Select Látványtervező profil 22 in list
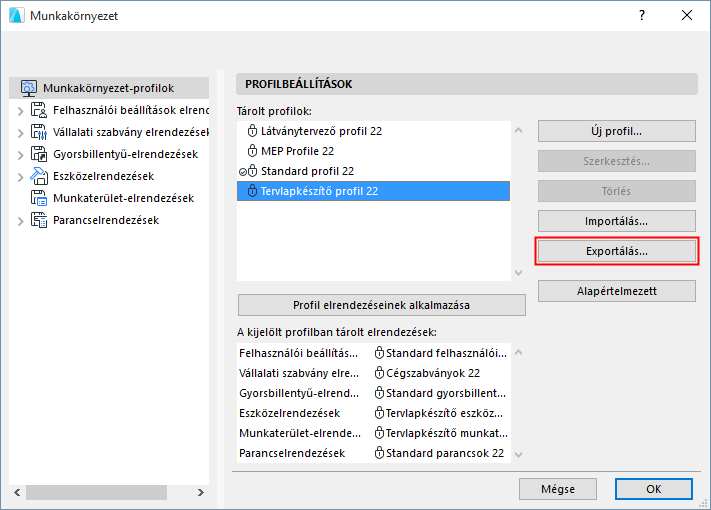The width and height of the screenshot is (711, 510). point(373,131)
